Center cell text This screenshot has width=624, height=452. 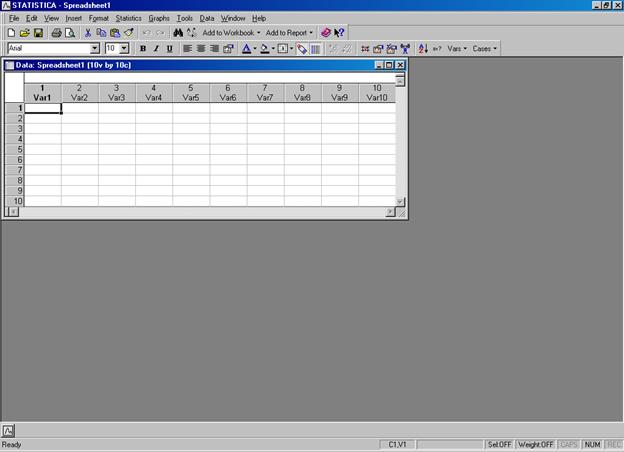pyautogui.click(x=201, y=49)
